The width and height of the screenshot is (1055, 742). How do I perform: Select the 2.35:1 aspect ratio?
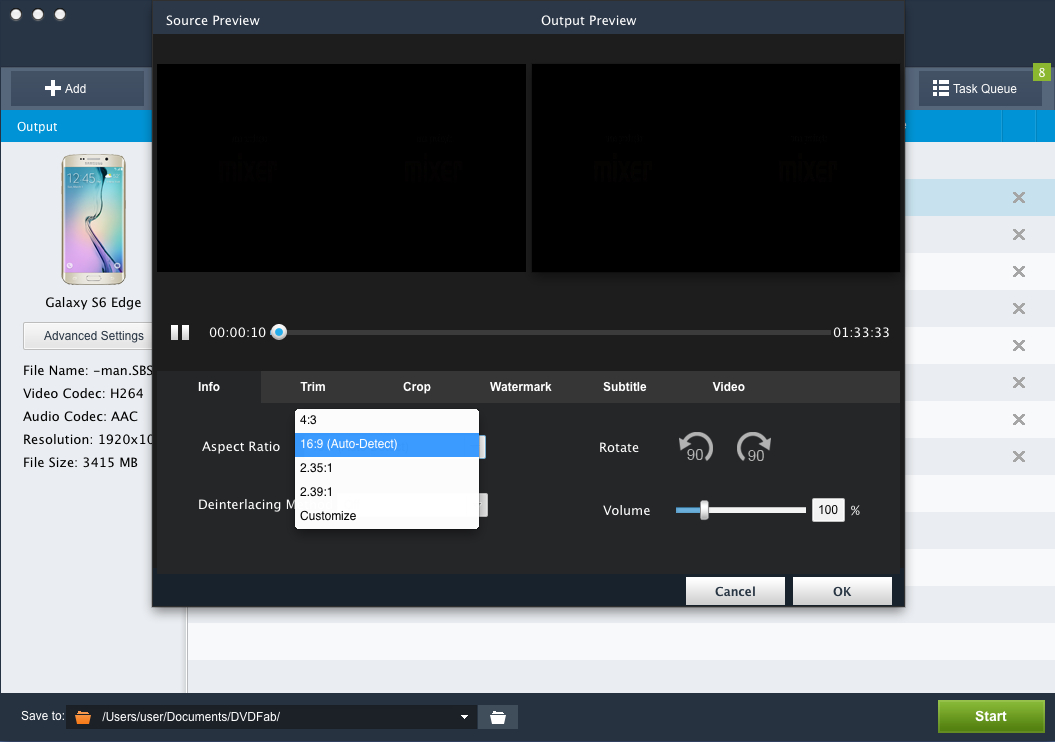coord(387,468)
